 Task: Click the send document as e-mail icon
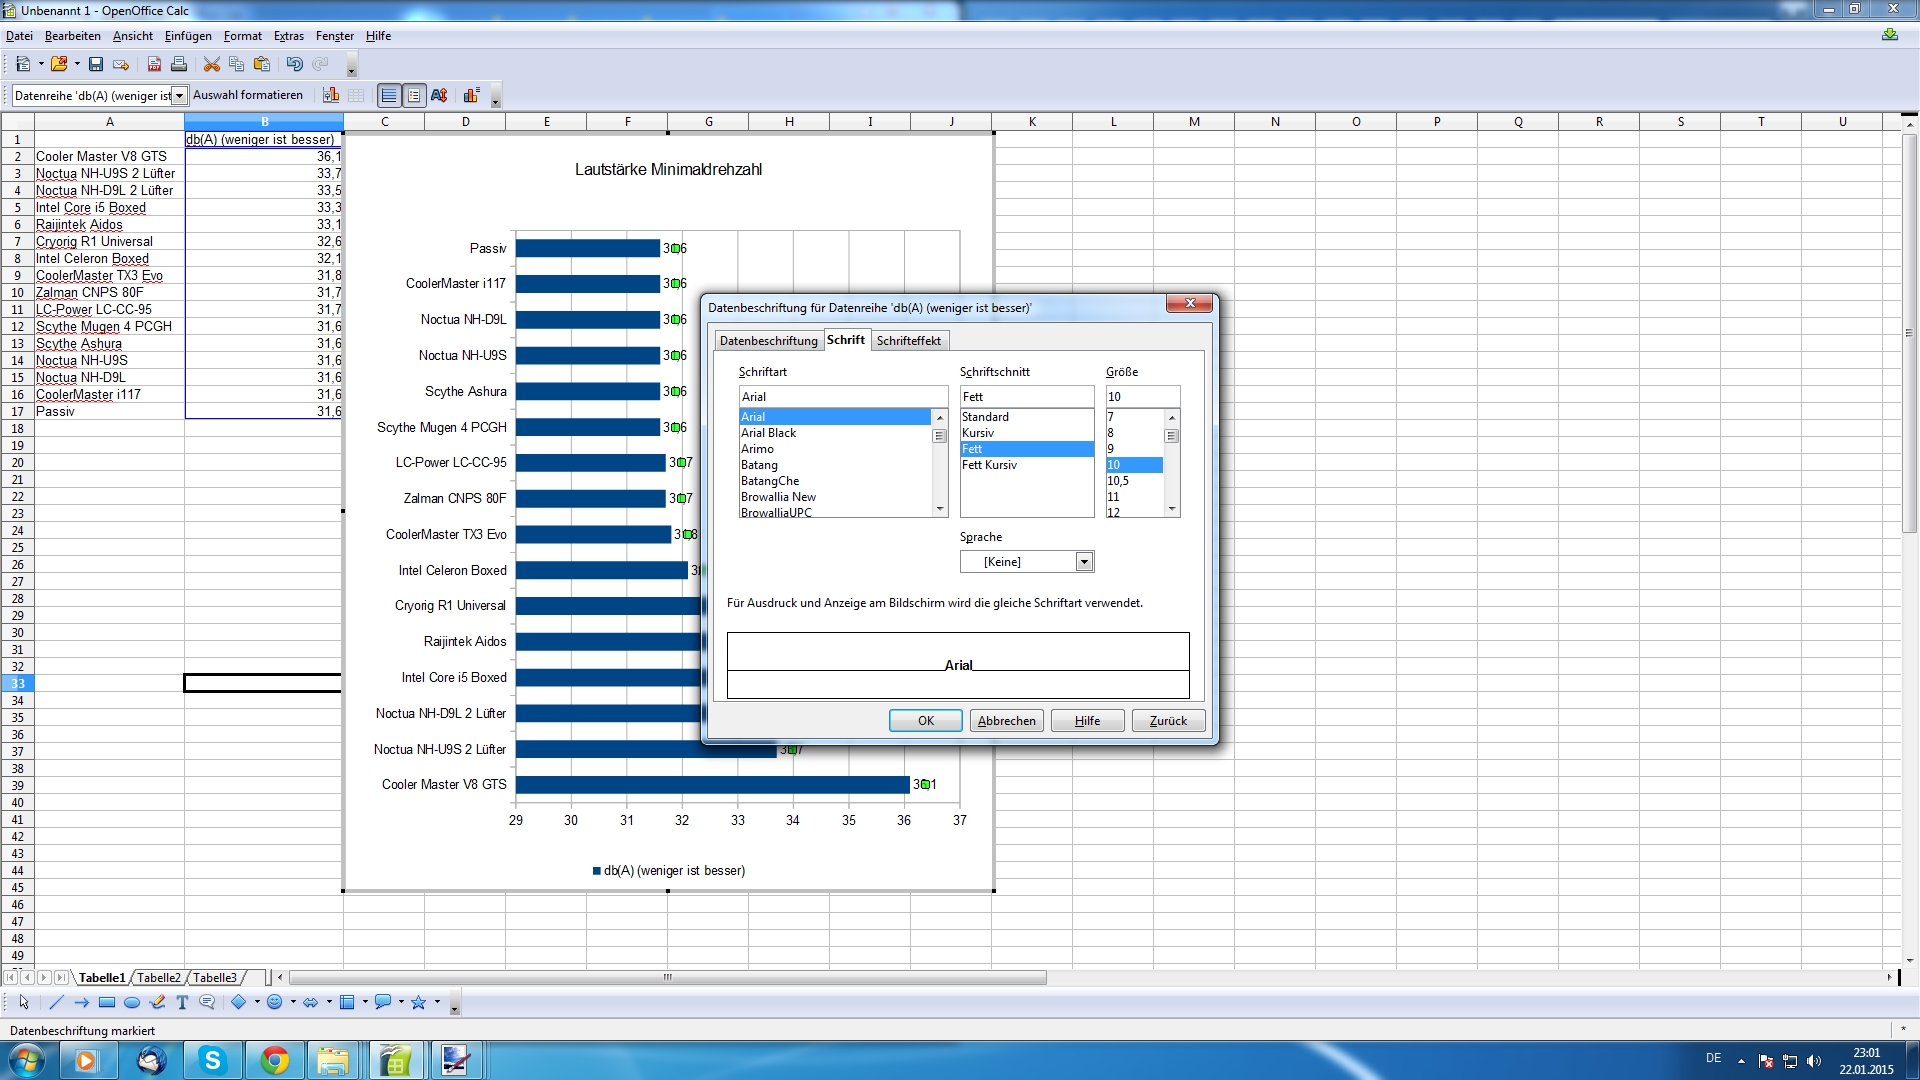[121, 64]
